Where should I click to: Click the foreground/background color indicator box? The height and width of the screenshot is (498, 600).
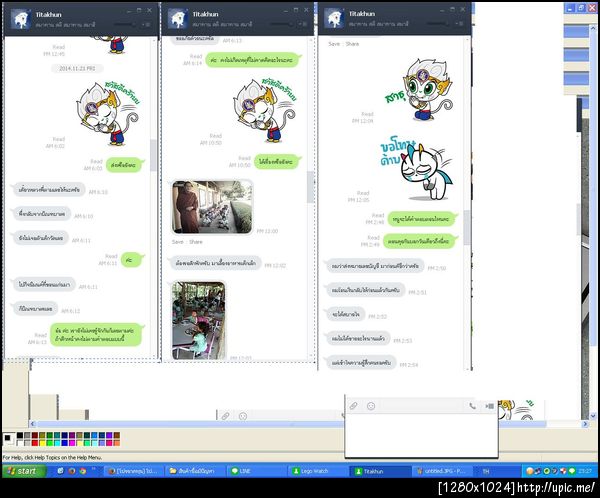coord(8,439)
